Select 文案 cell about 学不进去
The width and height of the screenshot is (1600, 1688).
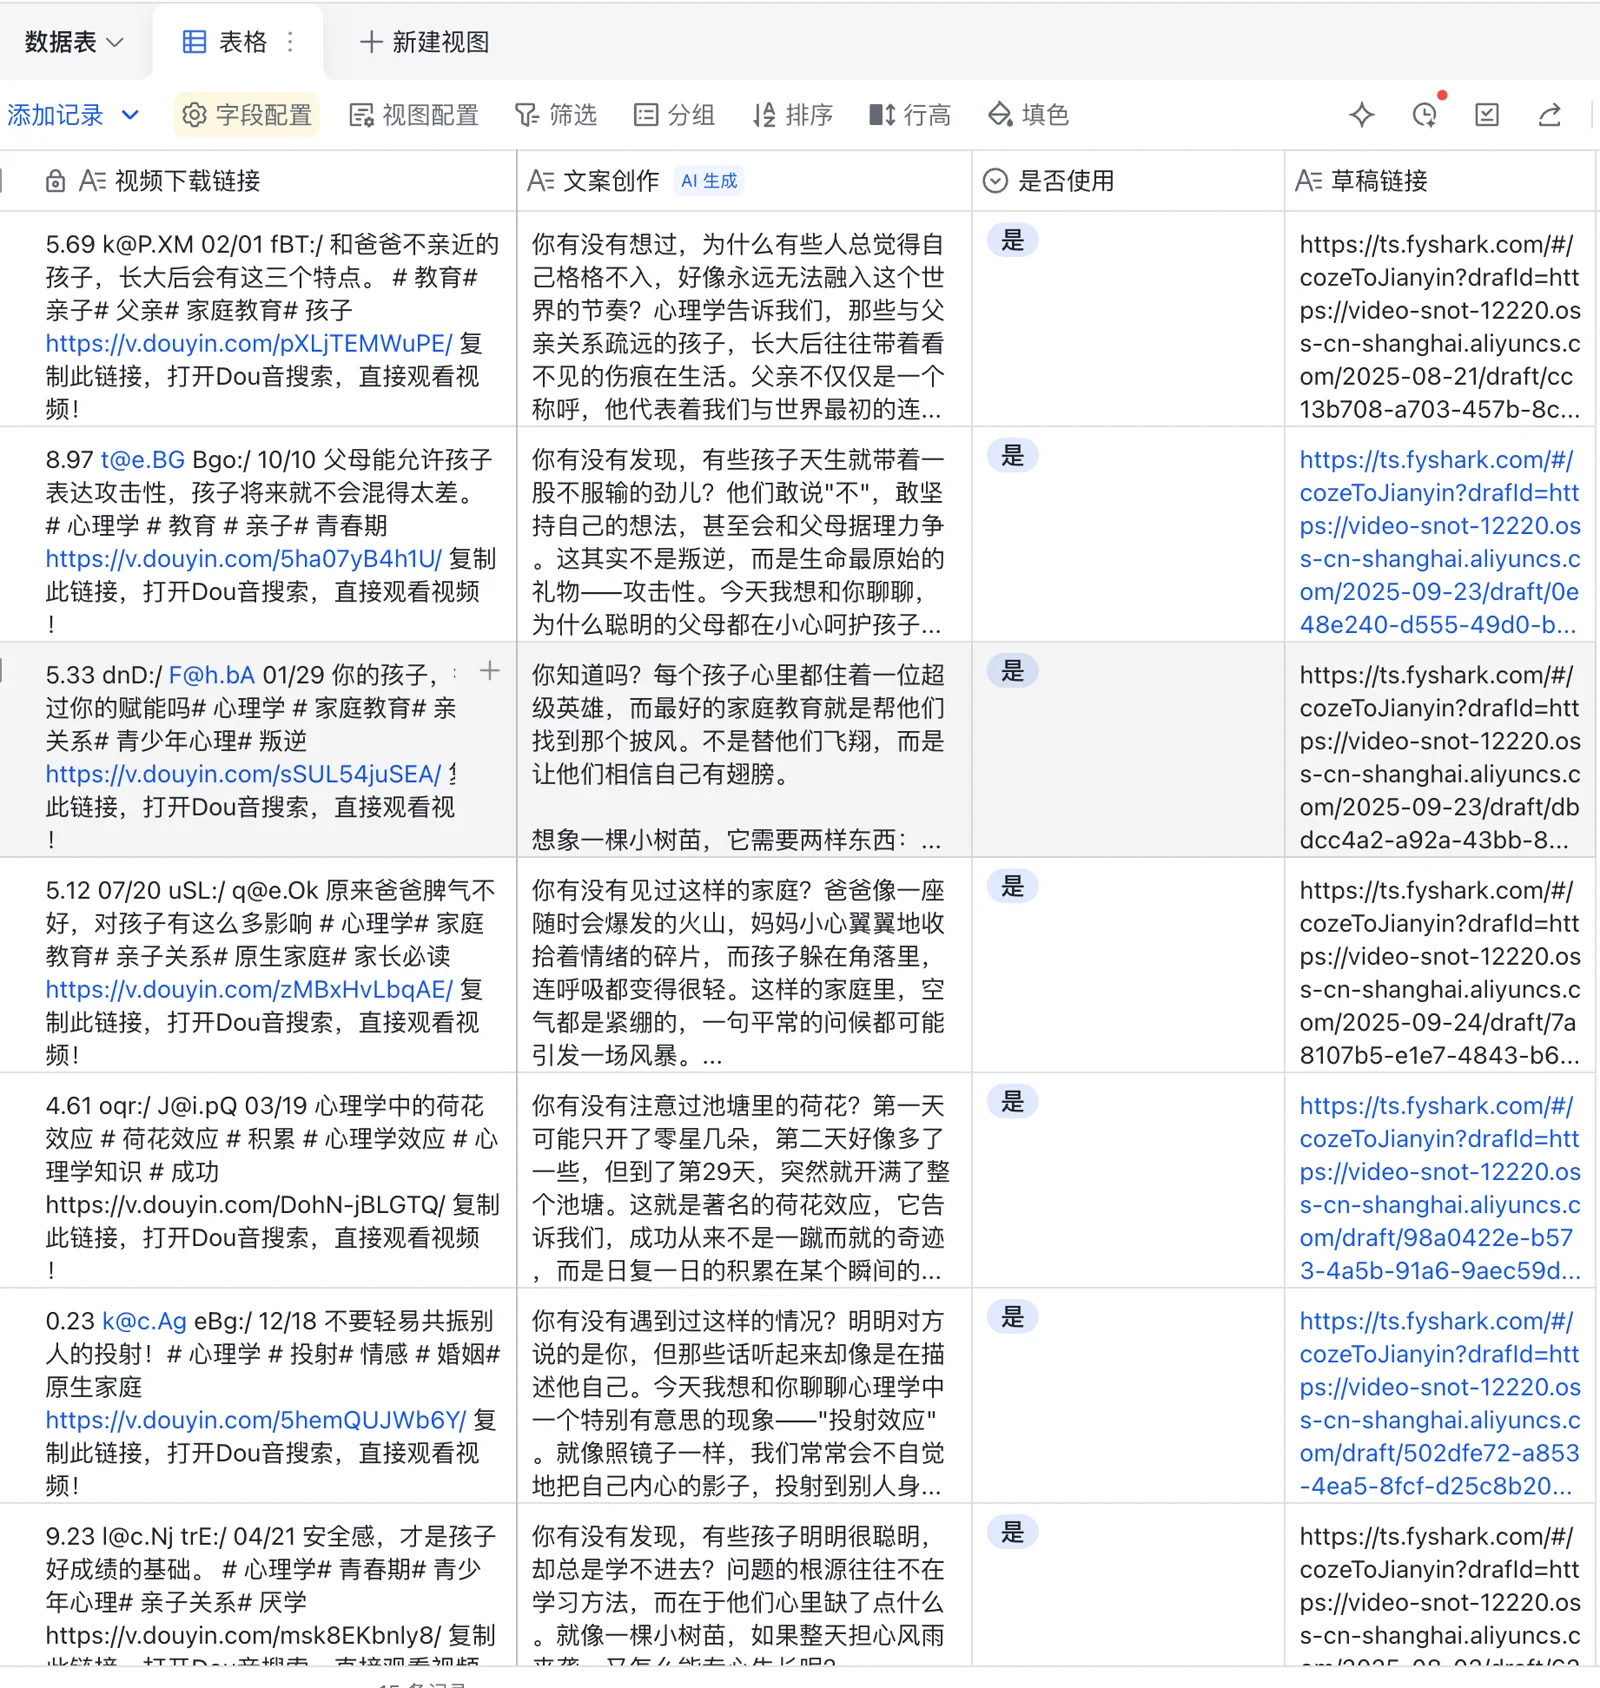pos(744,1584)
